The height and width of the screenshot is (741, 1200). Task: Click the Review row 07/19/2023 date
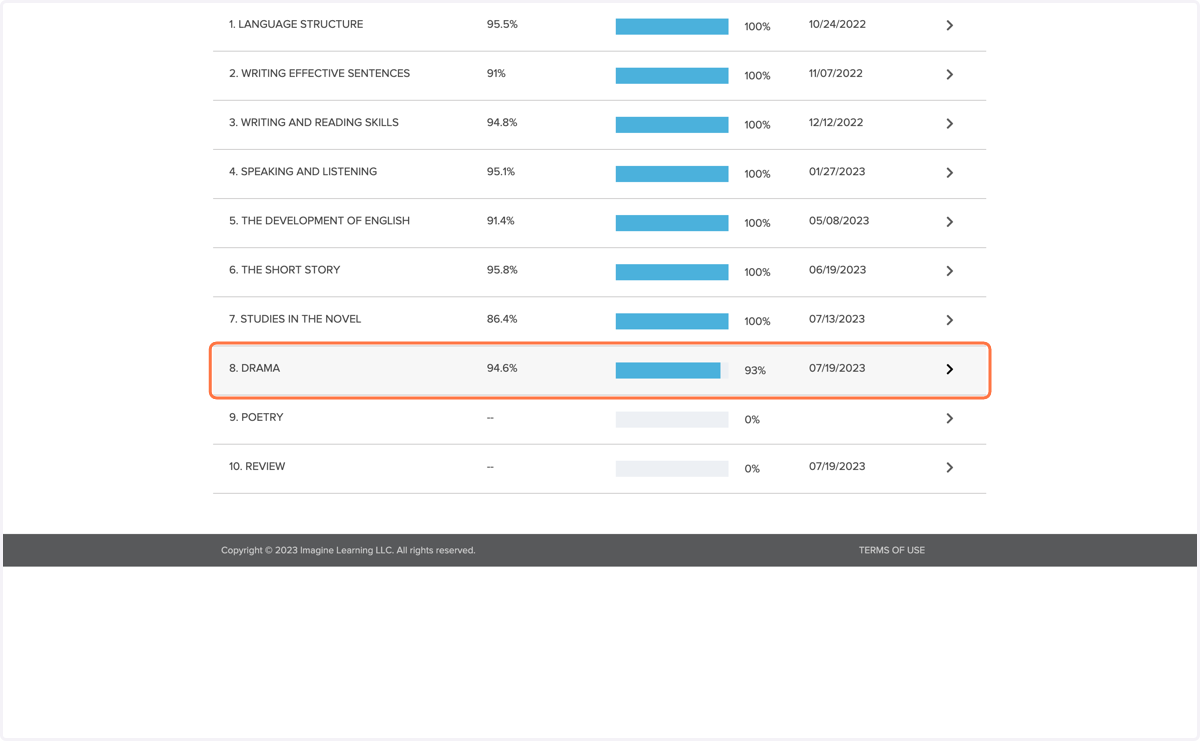pos(837,465)
